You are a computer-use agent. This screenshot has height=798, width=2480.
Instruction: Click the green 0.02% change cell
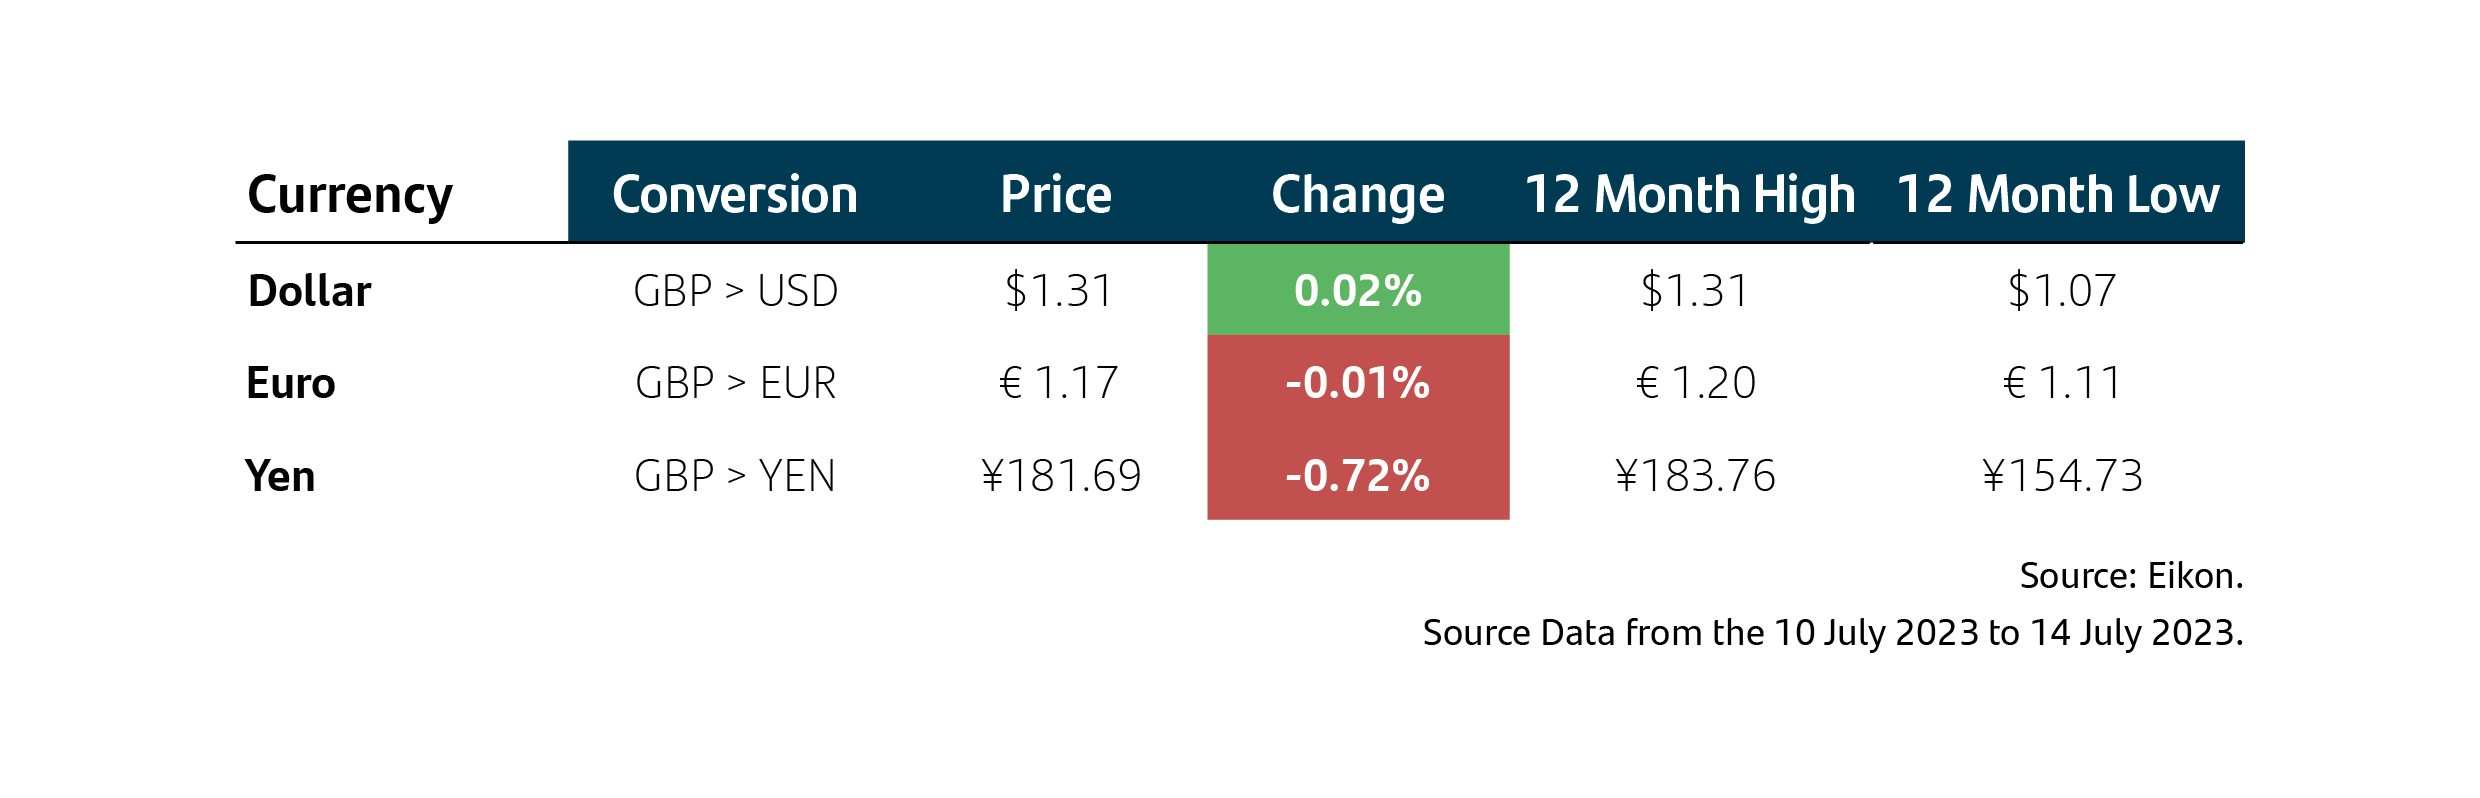pyautogui.click(x=1358, y=289)
